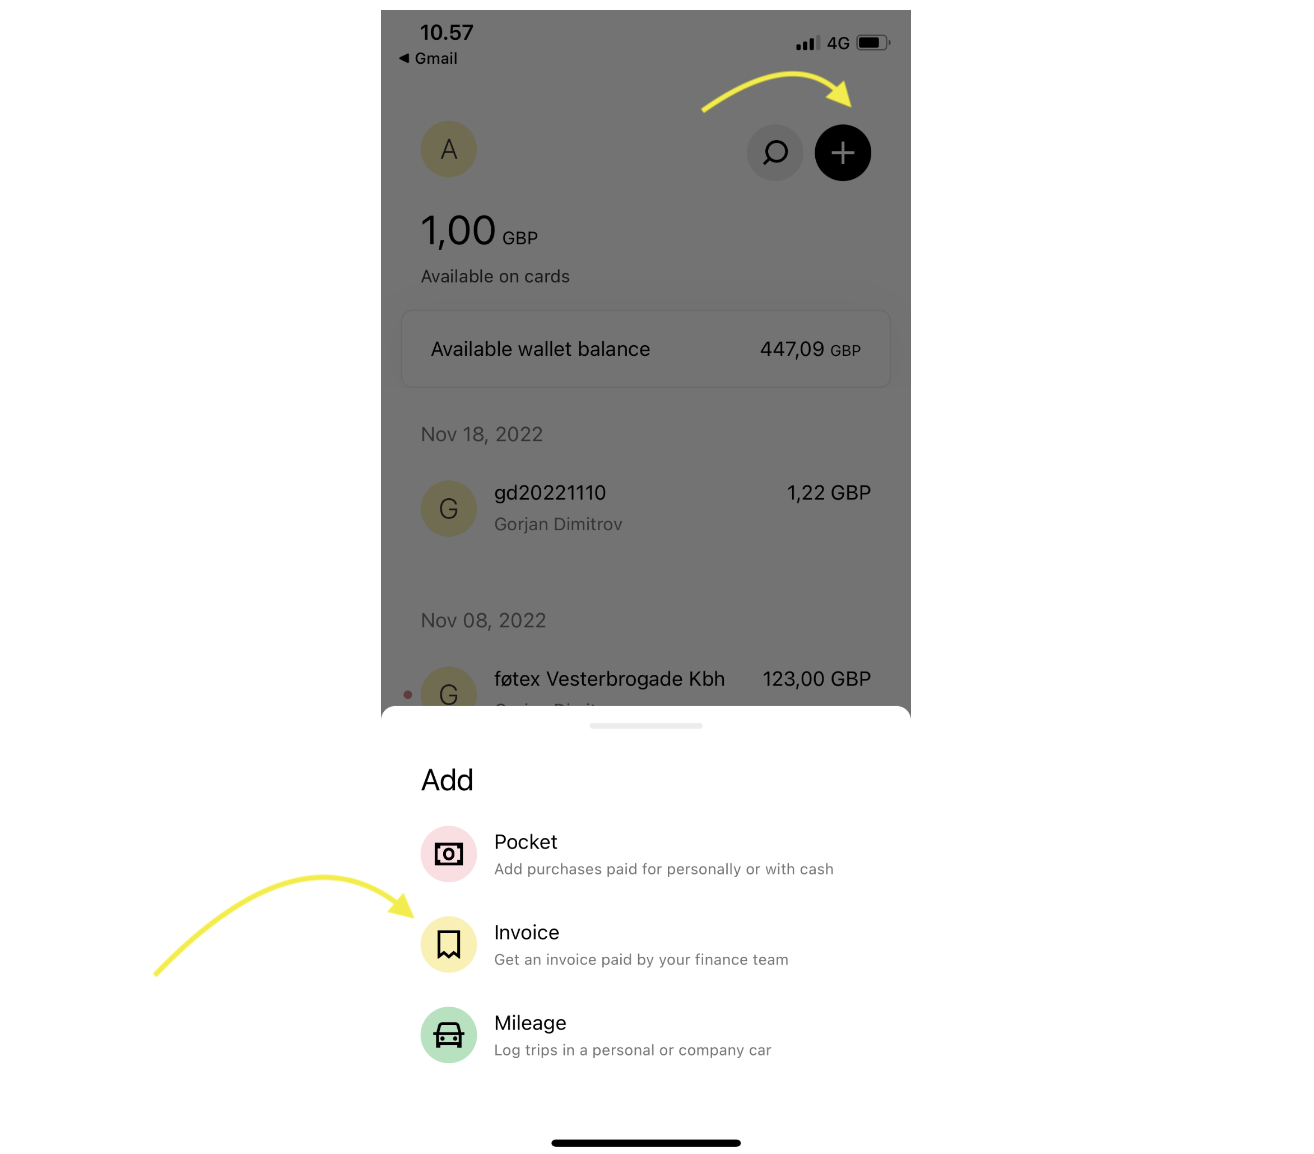Open the føtex Vesterbrogade Kbh transaction
Viewport: 1314px width, 1154px height.
(646, 684)
